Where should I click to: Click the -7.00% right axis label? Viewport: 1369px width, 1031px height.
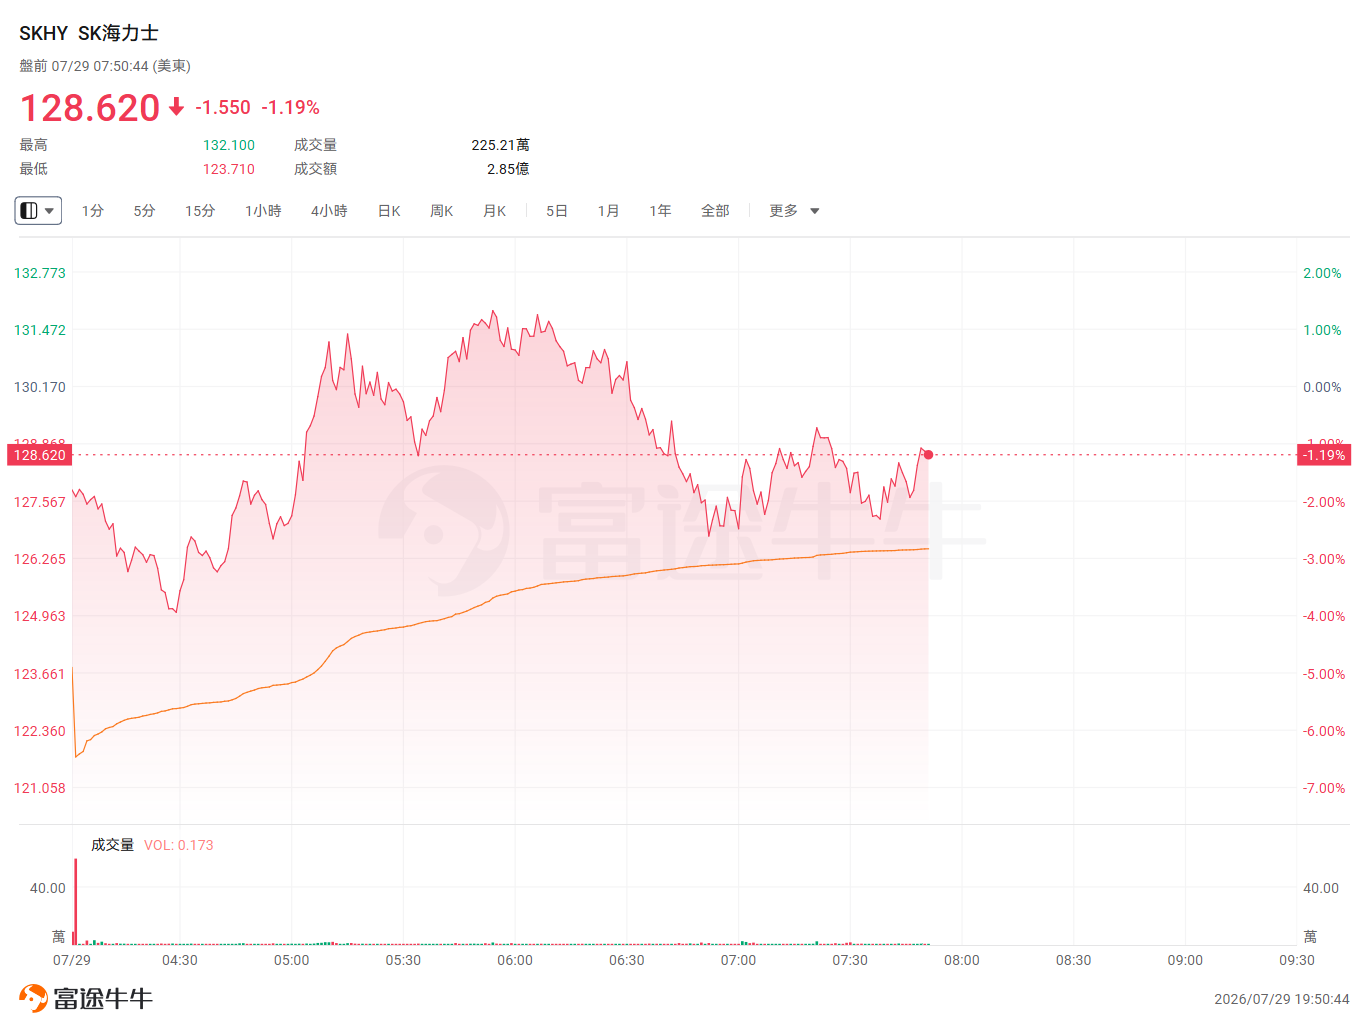click(x=1324, y=788)
